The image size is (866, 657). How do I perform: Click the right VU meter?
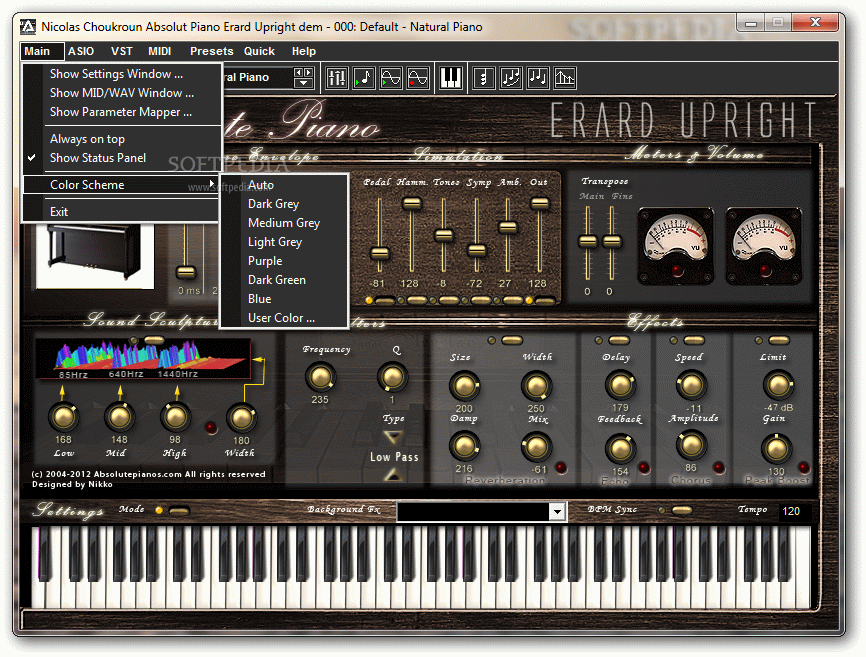(x=763, y=246)
